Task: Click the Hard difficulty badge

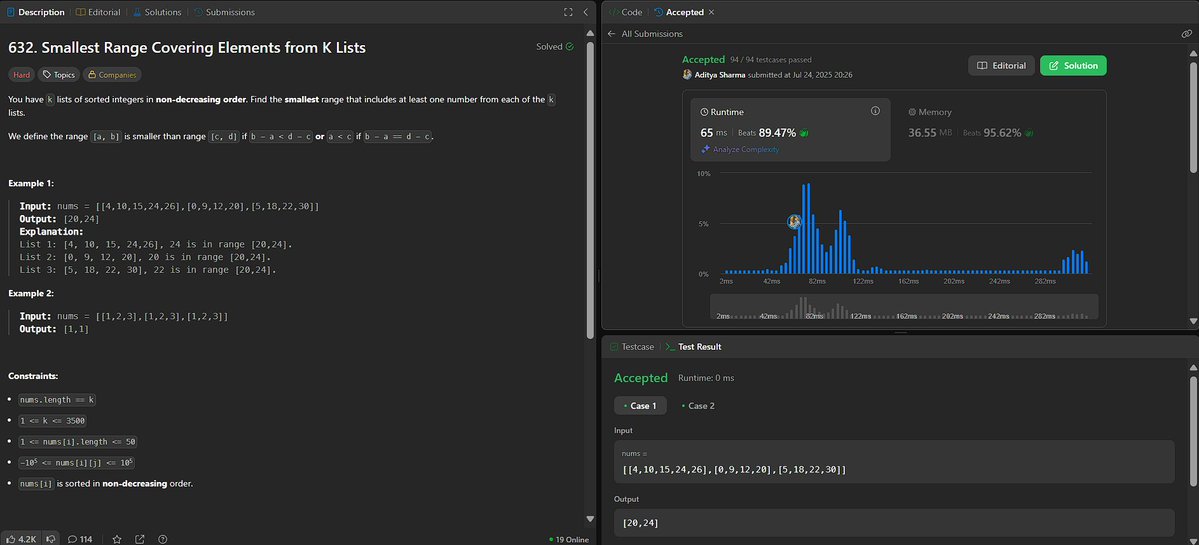Action: pyautogui.click(x=21, y=75)
